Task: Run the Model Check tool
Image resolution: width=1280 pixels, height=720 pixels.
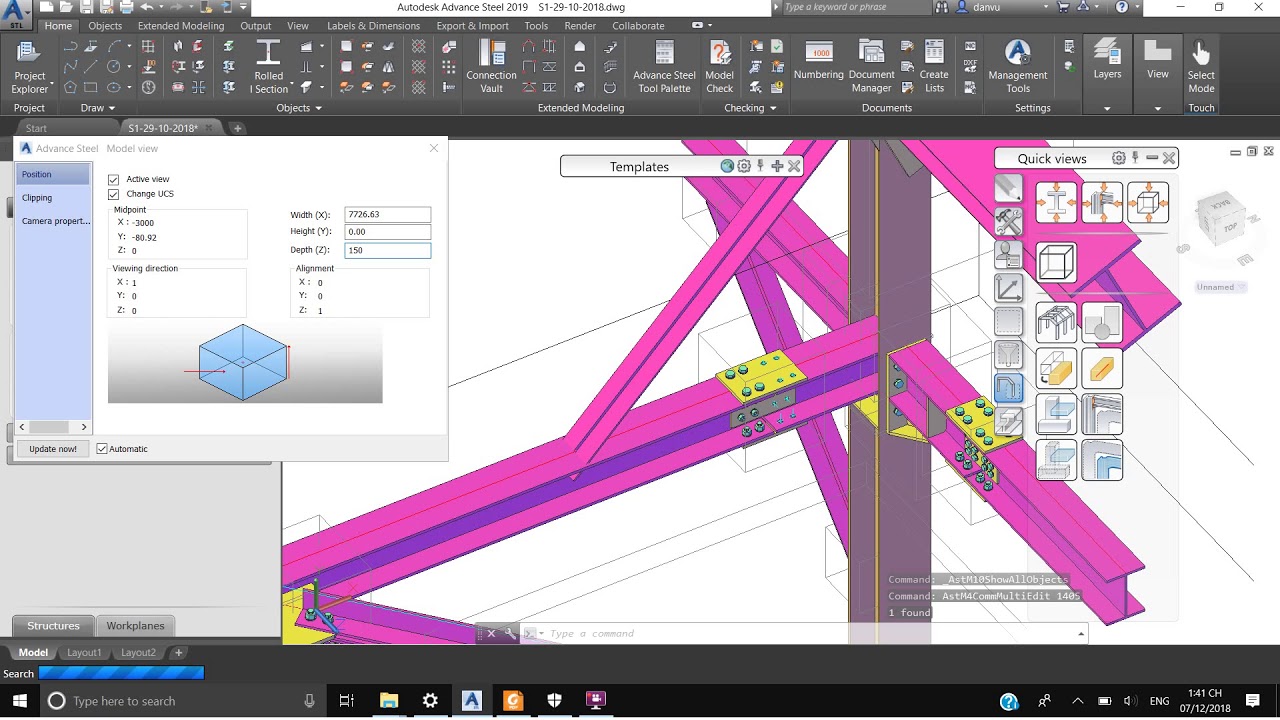Action: point(719,67)
